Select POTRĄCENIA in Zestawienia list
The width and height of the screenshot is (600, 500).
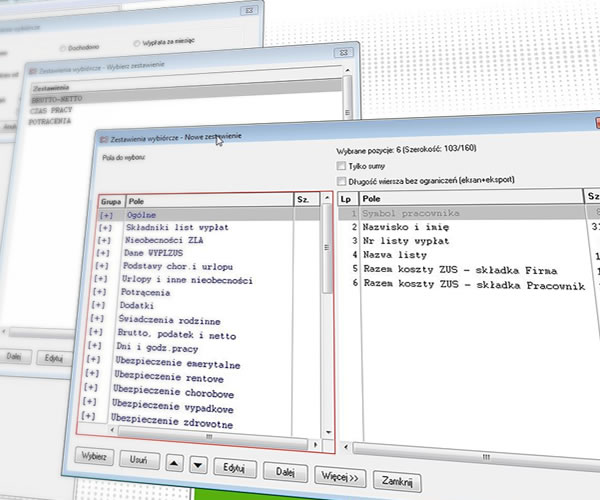click(50, 121)
